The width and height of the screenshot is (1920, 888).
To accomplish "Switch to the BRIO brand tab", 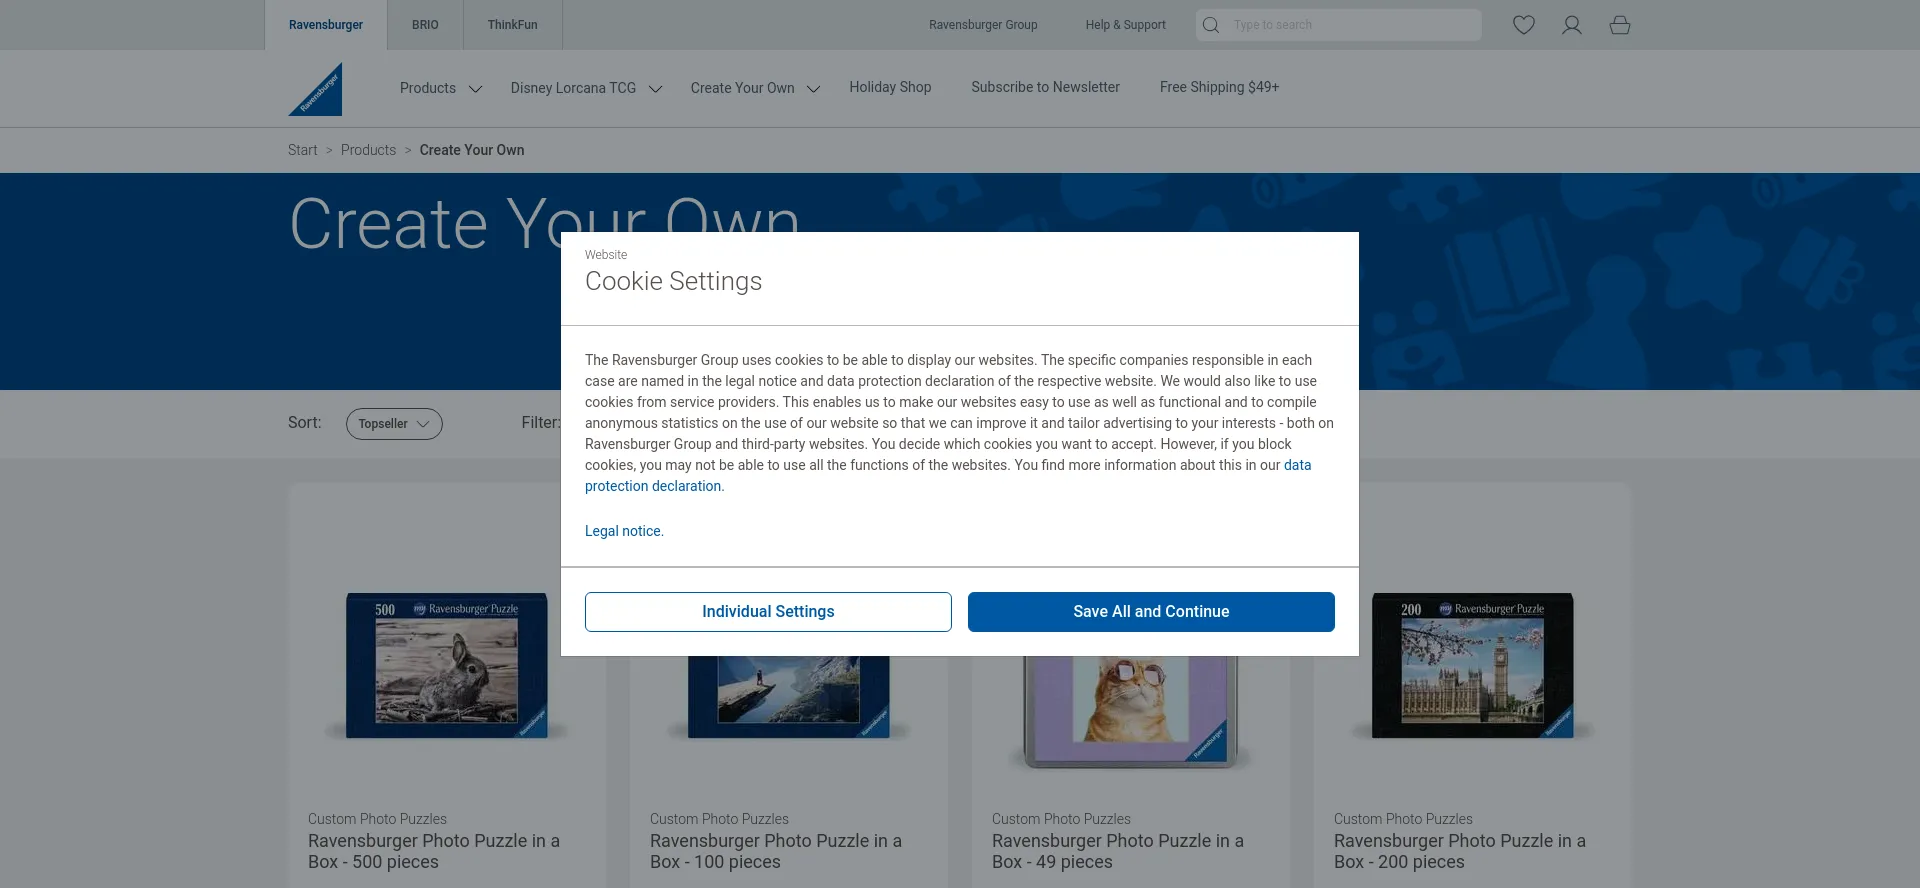I will point(425,25).
